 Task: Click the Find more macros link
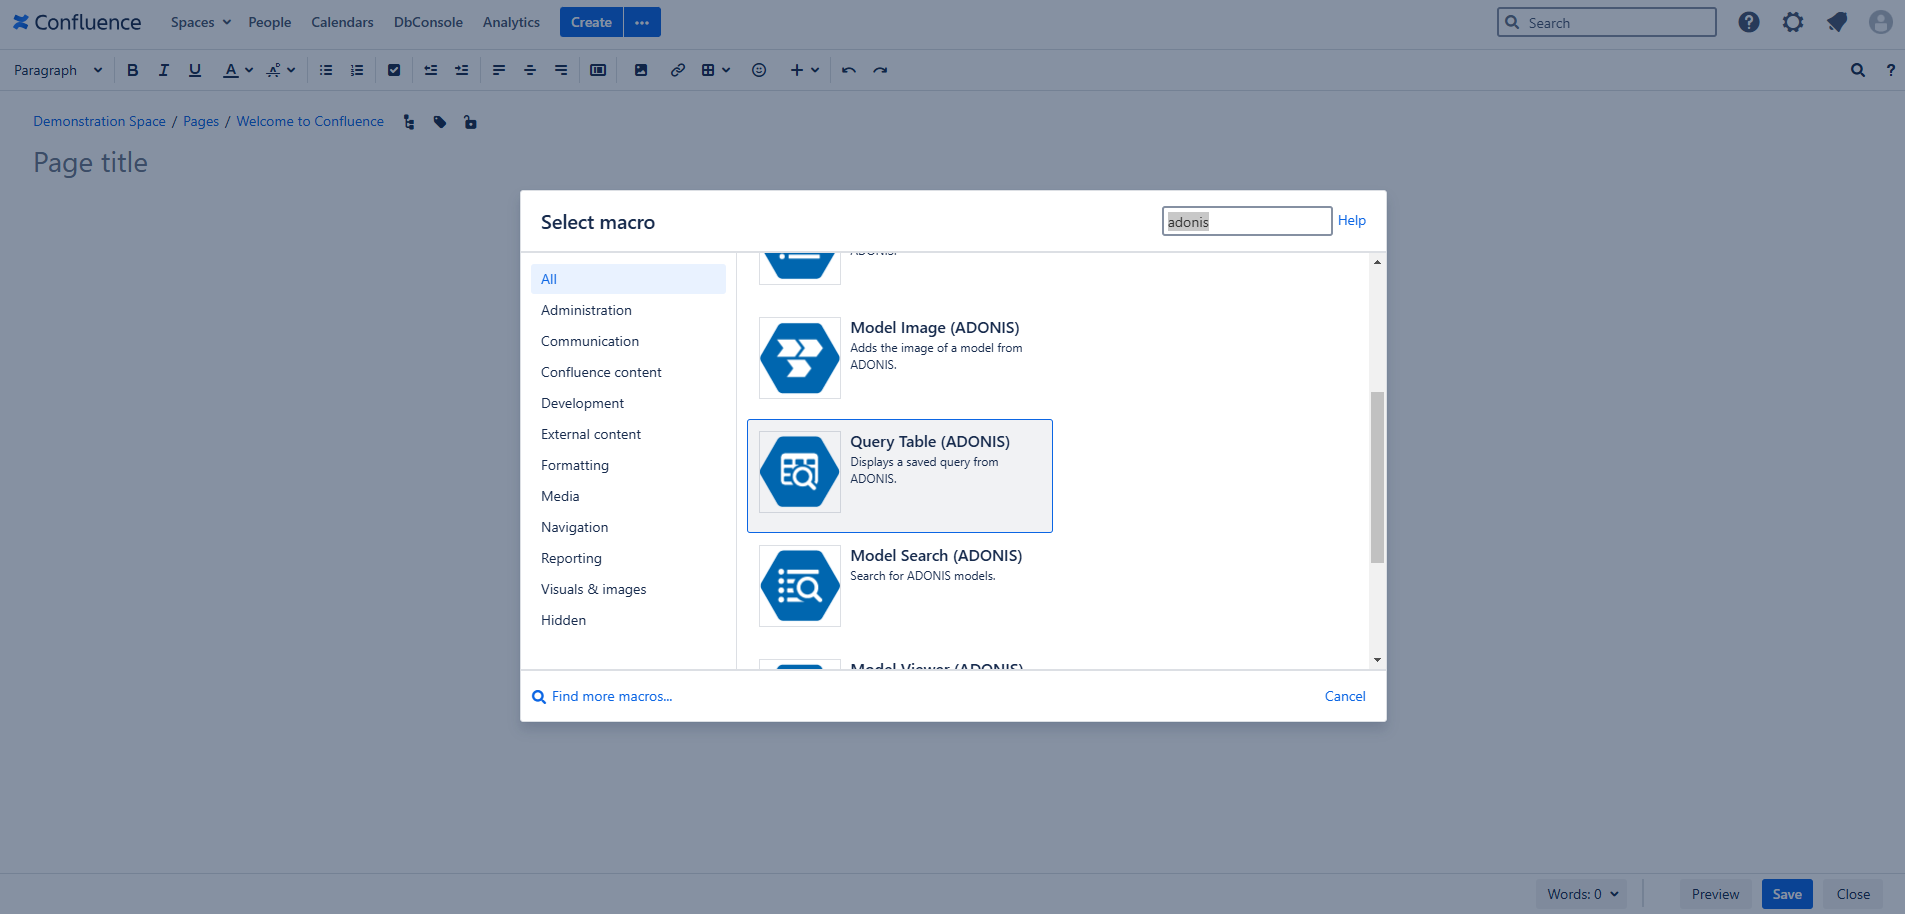[611, 696]
